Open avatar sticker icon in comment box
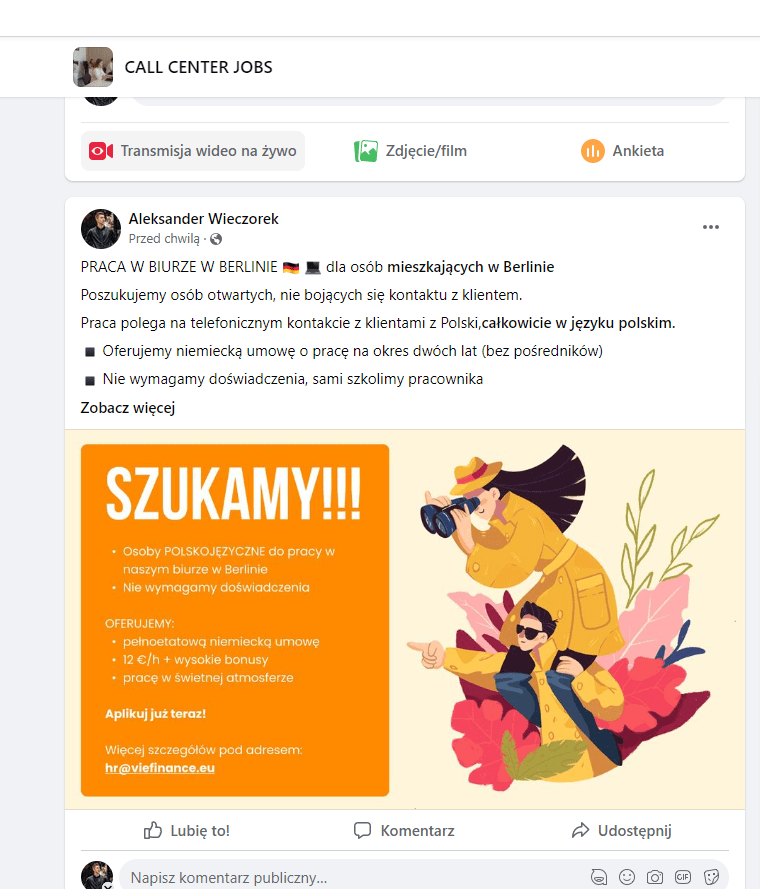The height and width of the screenshot is (889, 760). coord(599,877)
